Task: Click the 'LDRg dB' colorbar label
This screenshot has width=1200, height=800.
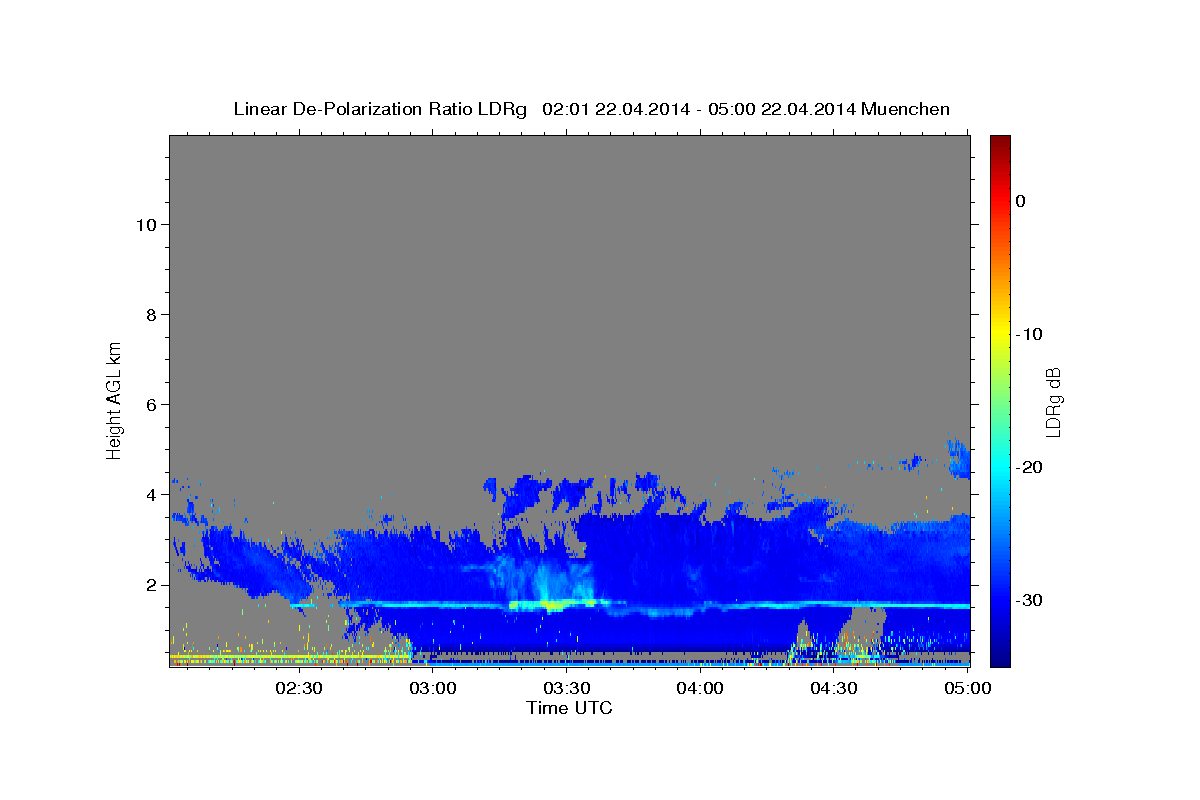Action: click(x=1052, y=402)
